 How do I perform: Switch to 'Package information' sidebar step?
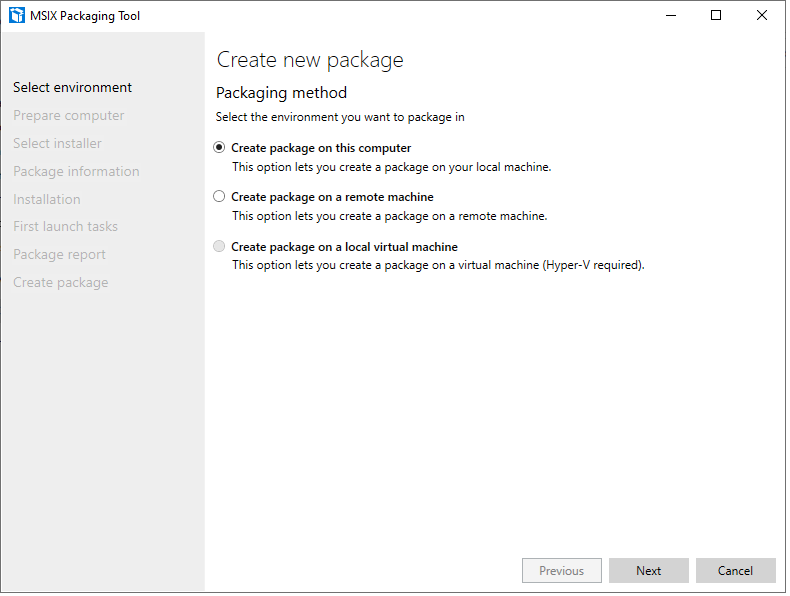coord(76,172)
